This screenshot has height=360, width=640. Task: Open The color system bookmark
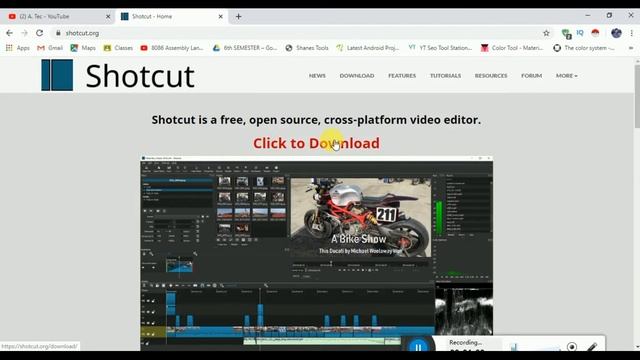click(x=584, y=48)
